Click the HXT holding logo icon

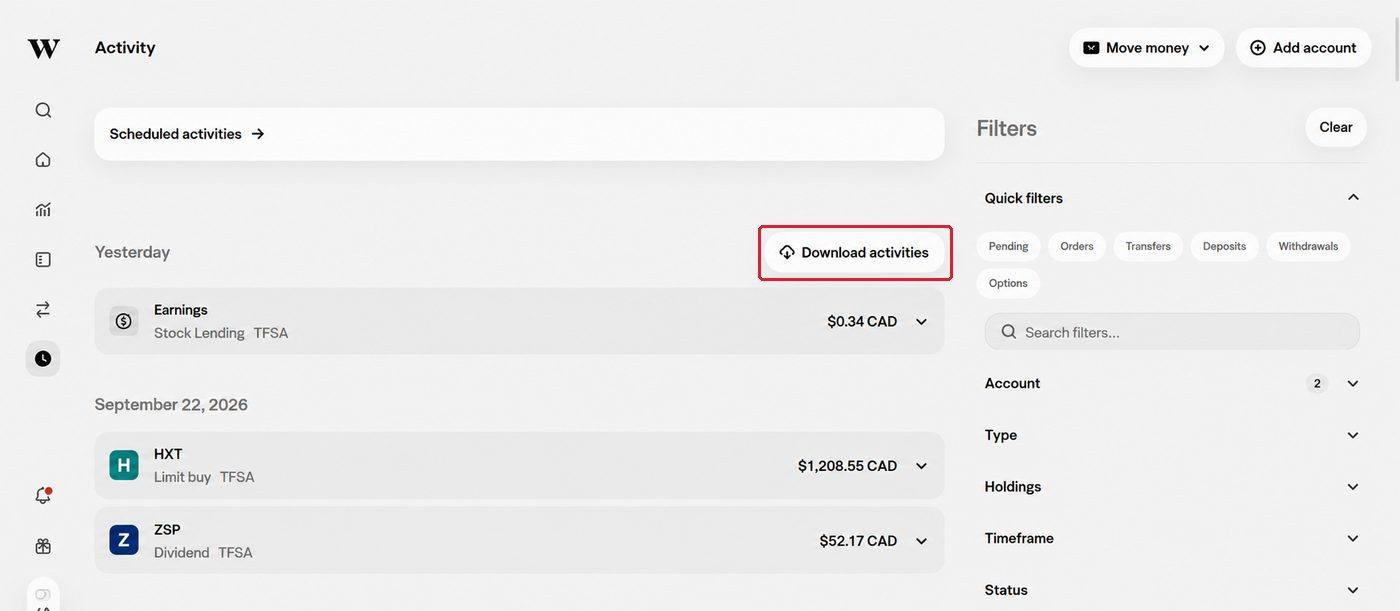pyautogui.click(x=124, y=465)
